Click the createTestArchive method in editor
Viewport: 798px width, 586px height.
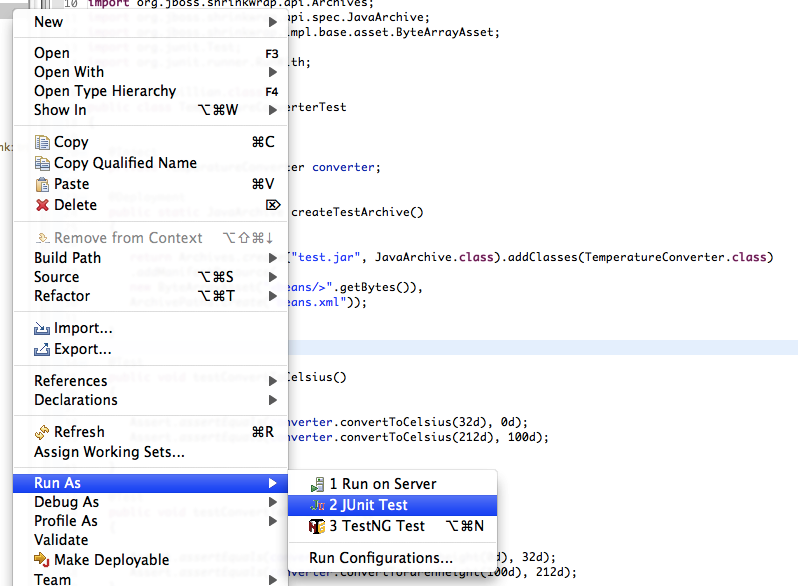point(357,211)
